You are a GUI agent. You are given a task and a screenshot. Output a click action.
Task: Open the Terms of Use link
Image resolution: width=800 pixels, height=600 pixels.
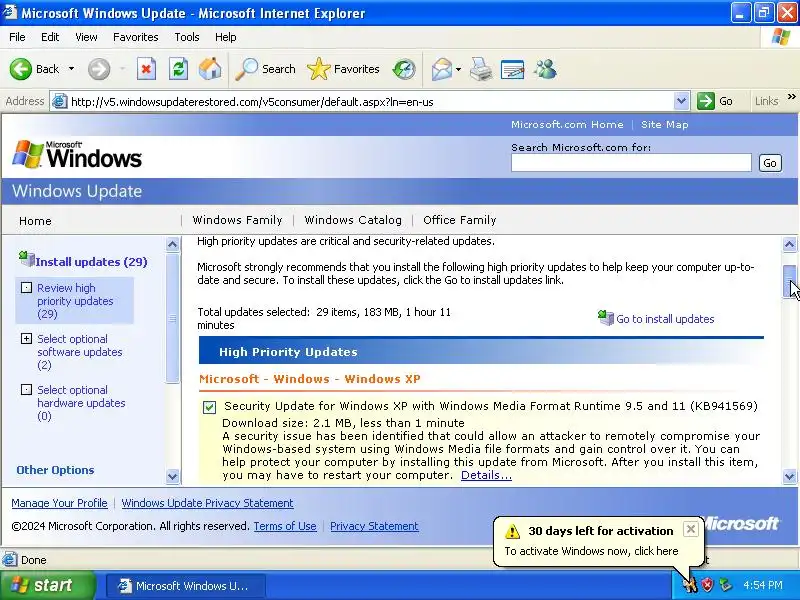pos(285,526)
